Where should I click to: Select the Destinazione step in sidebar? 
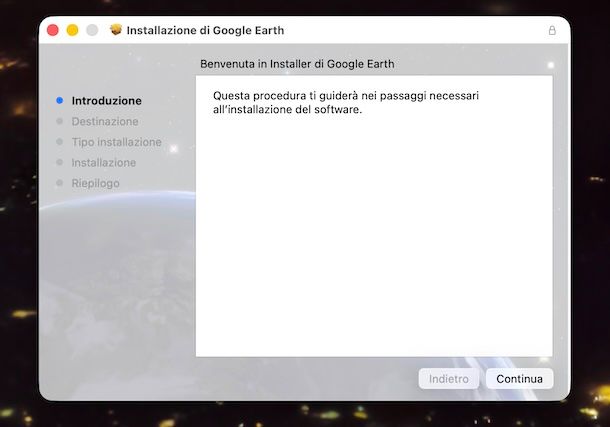tap(105, 121)
